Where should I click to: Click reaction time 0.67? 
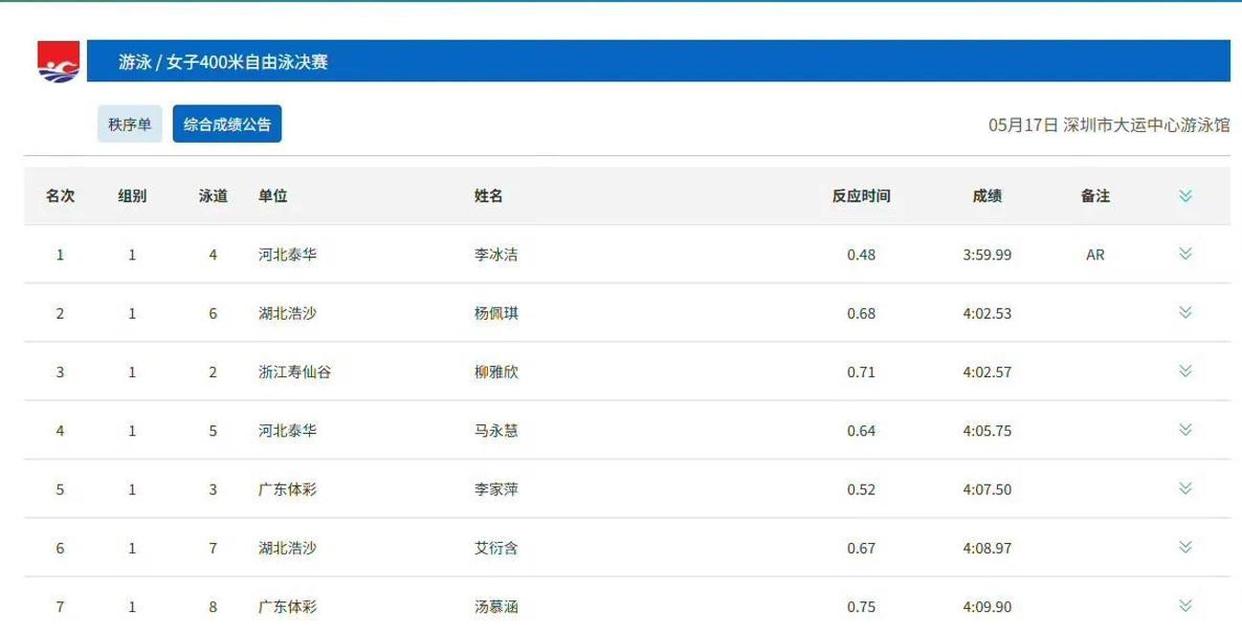[x=861, y=548]
